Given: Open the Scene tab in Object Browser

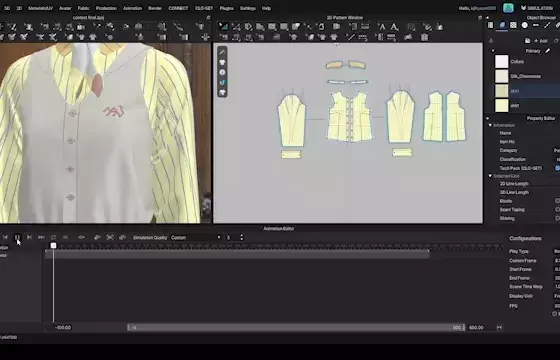Looking at the screenshot, I should (491, 25).
